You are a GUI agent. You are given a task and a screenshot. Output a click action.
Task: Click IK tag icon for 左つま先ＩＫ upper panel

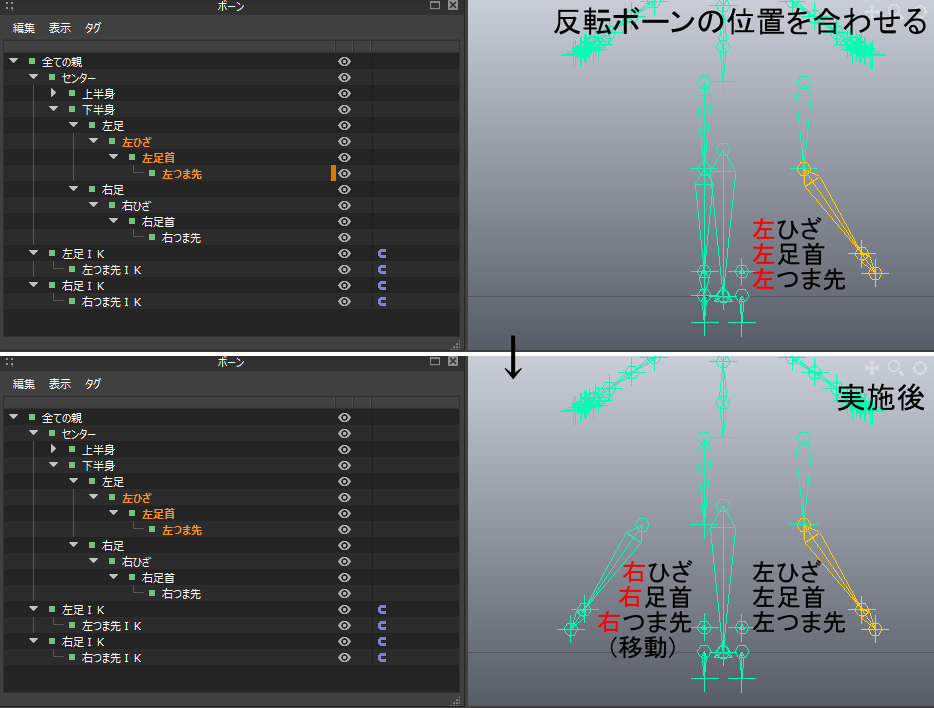point(382,270)
